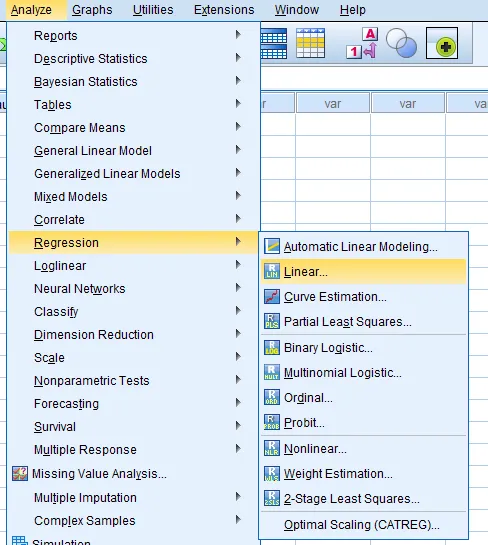Click the first full var column header
The image size is (488, 545).
click(333, 103)
